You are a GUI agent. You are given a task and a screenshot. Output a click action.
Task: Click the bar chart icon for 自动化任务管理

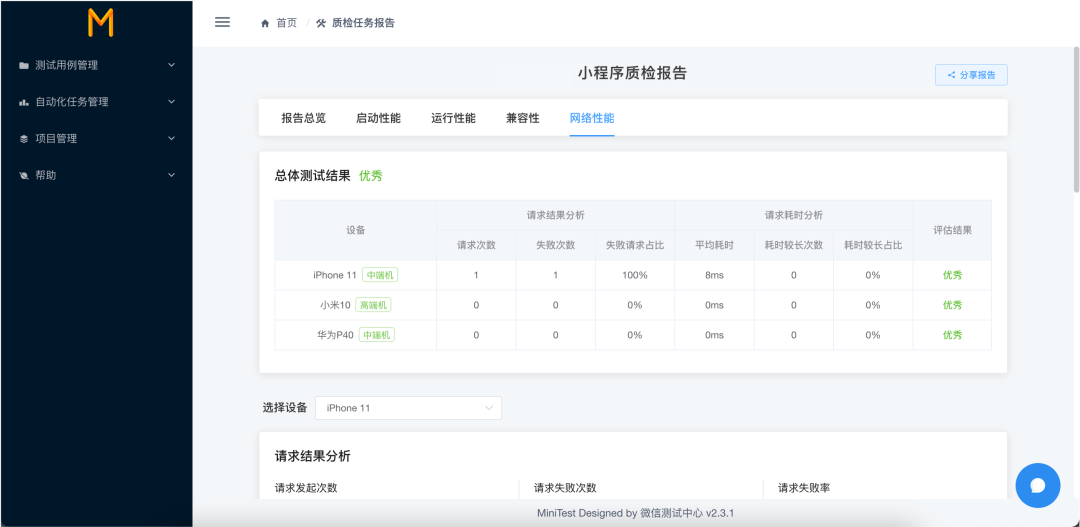point(24,102)
